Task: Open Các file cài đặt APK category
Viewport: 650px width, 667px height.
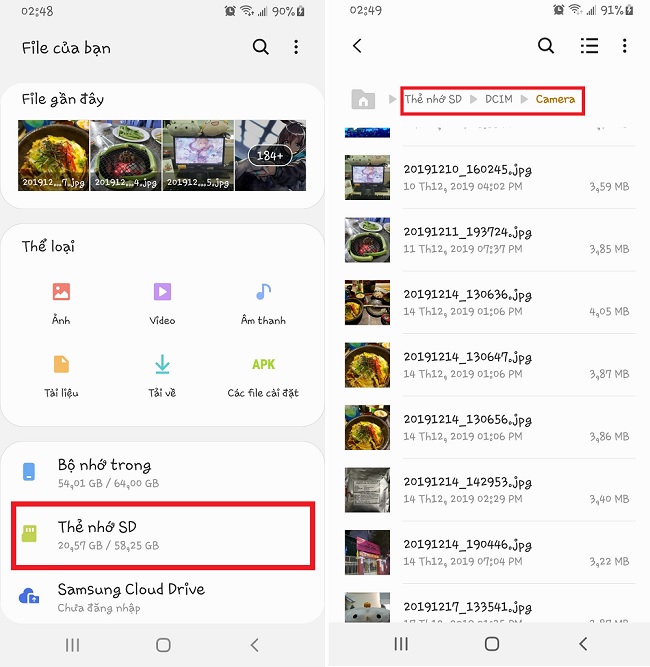Action: click(x=263, y=365)
